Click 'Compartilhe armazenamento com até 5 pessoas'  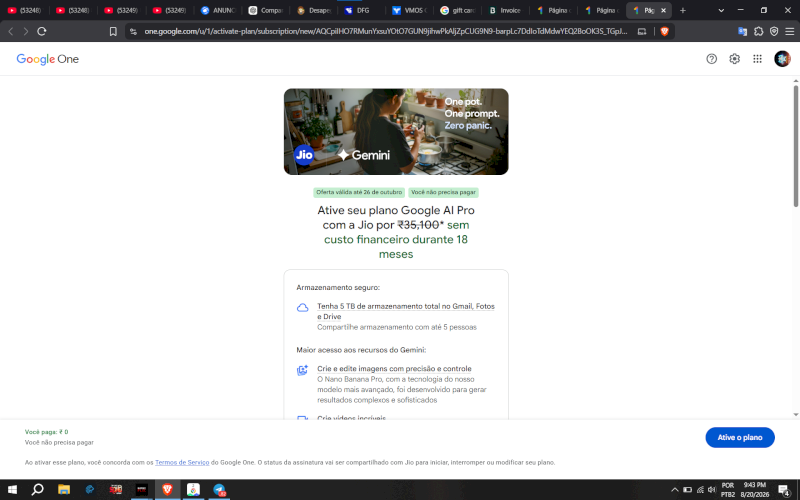pyautogui.click(x=396, y=327)
